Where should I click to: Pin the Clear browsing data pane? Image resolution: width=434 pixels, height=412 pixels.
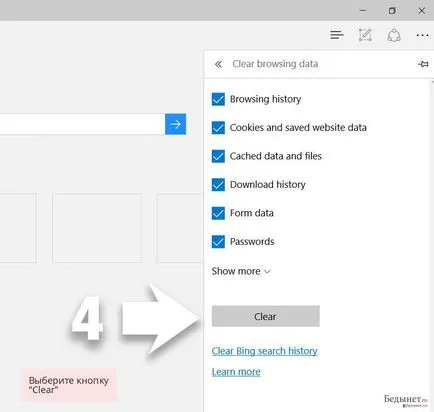423,64
